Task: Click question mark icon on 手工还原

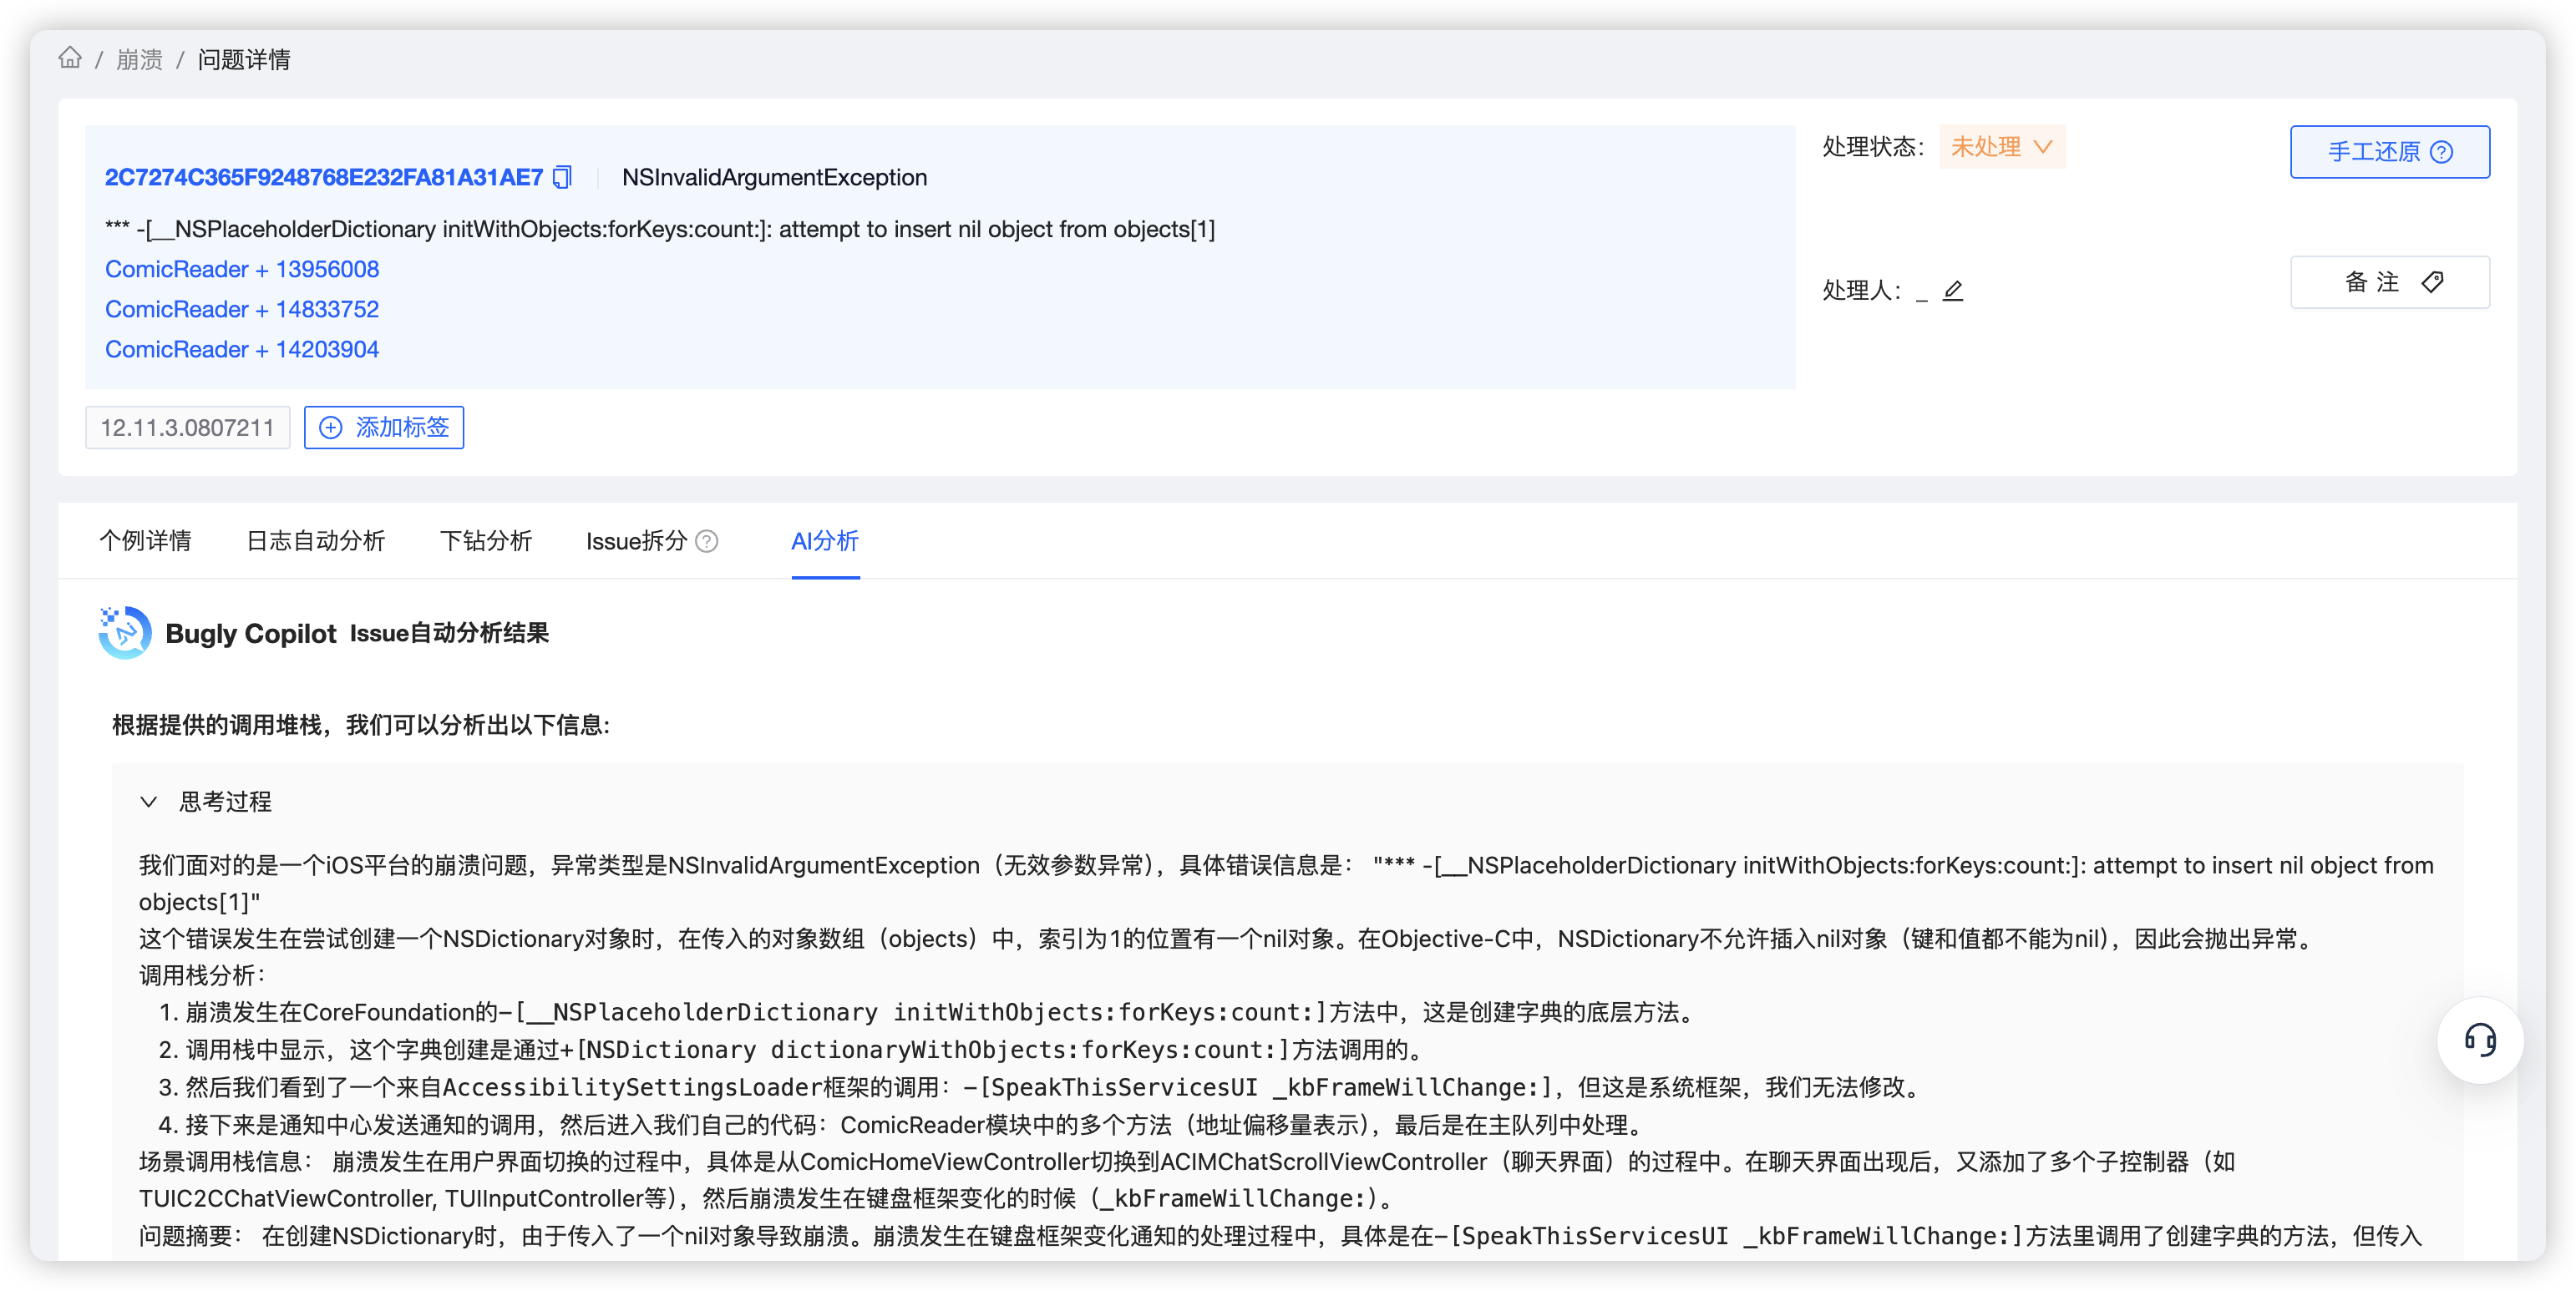Action: (x=2442, y=152)
